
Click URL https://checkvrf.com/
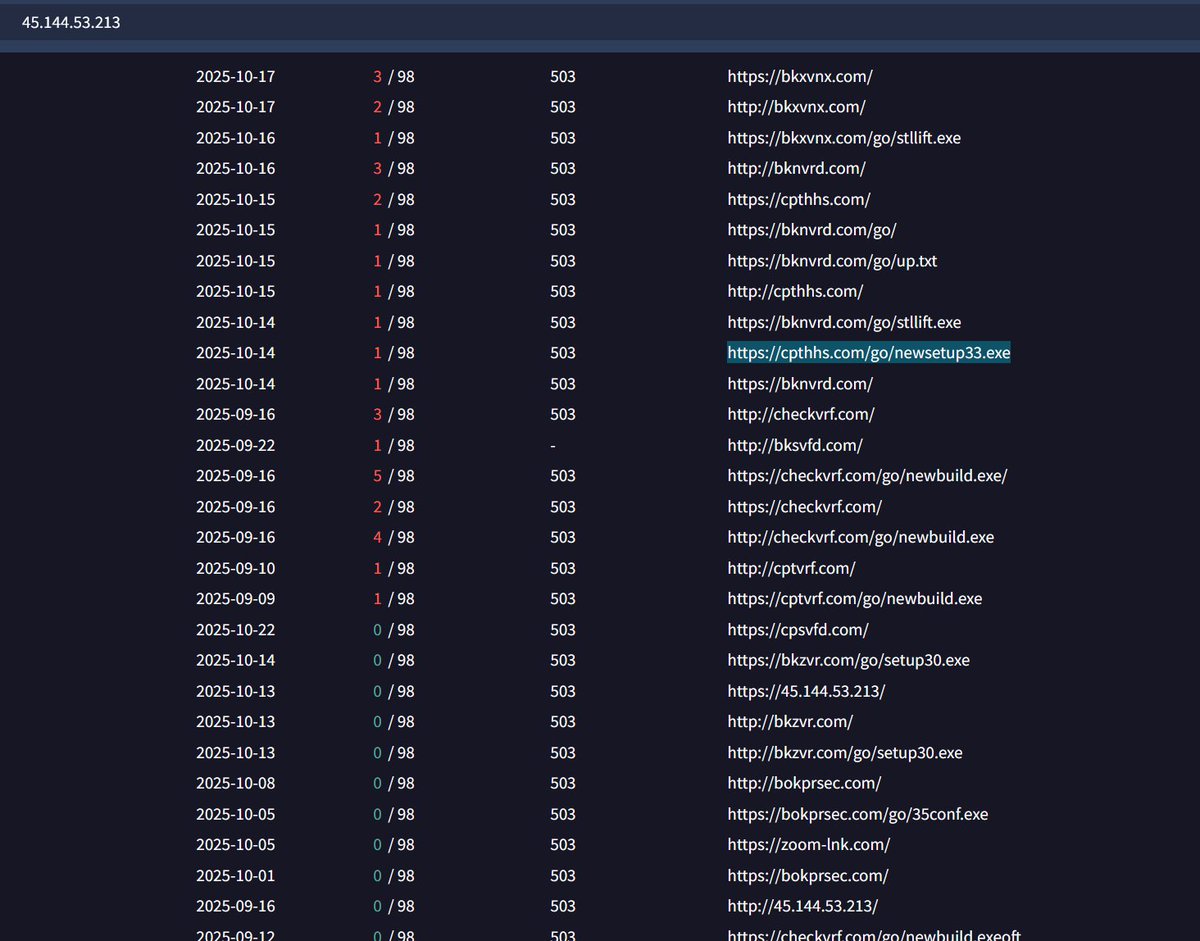pyautogui.click(x=804, y=507)
